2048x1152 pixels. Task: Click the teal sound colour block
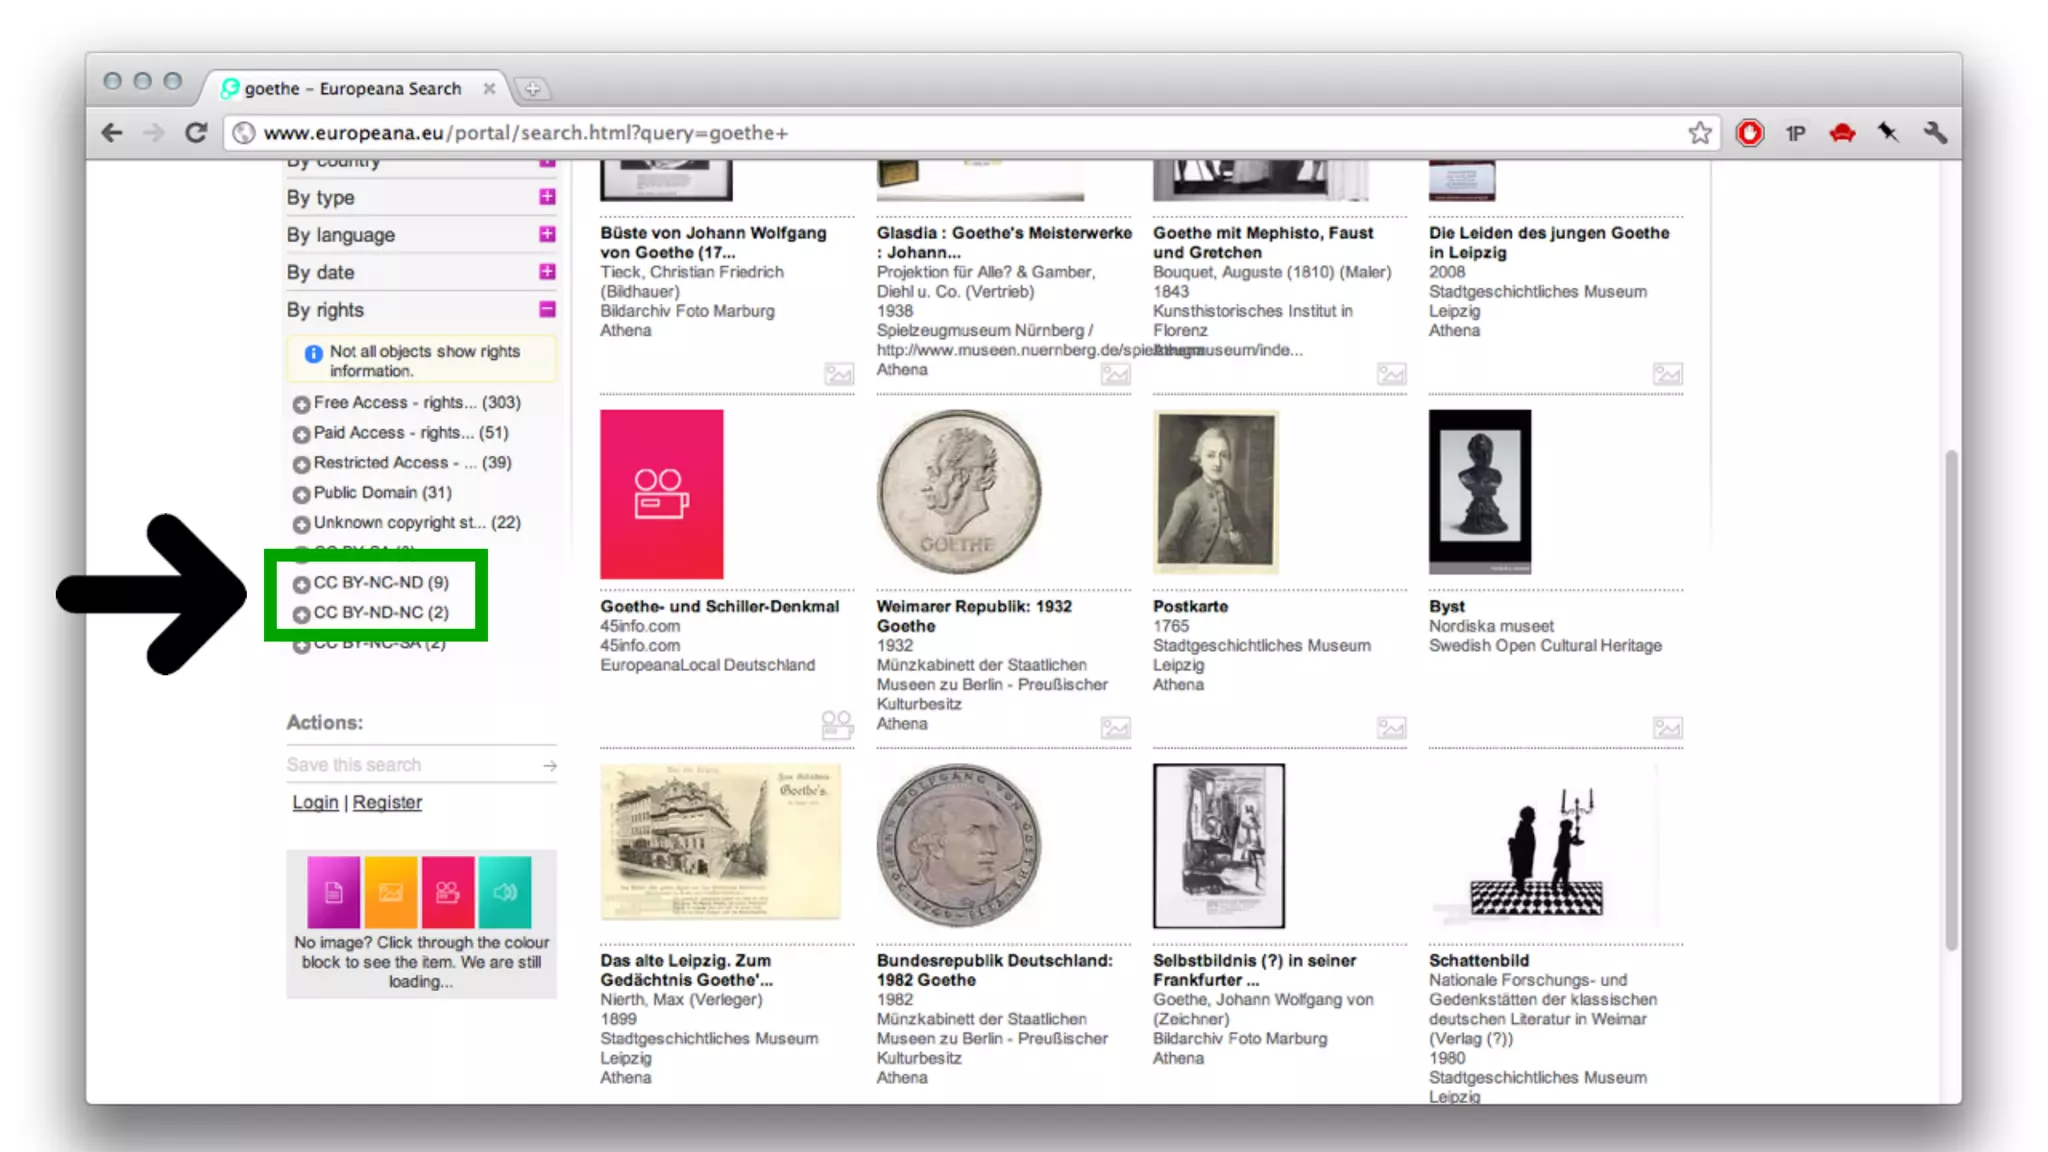point(505,891)
